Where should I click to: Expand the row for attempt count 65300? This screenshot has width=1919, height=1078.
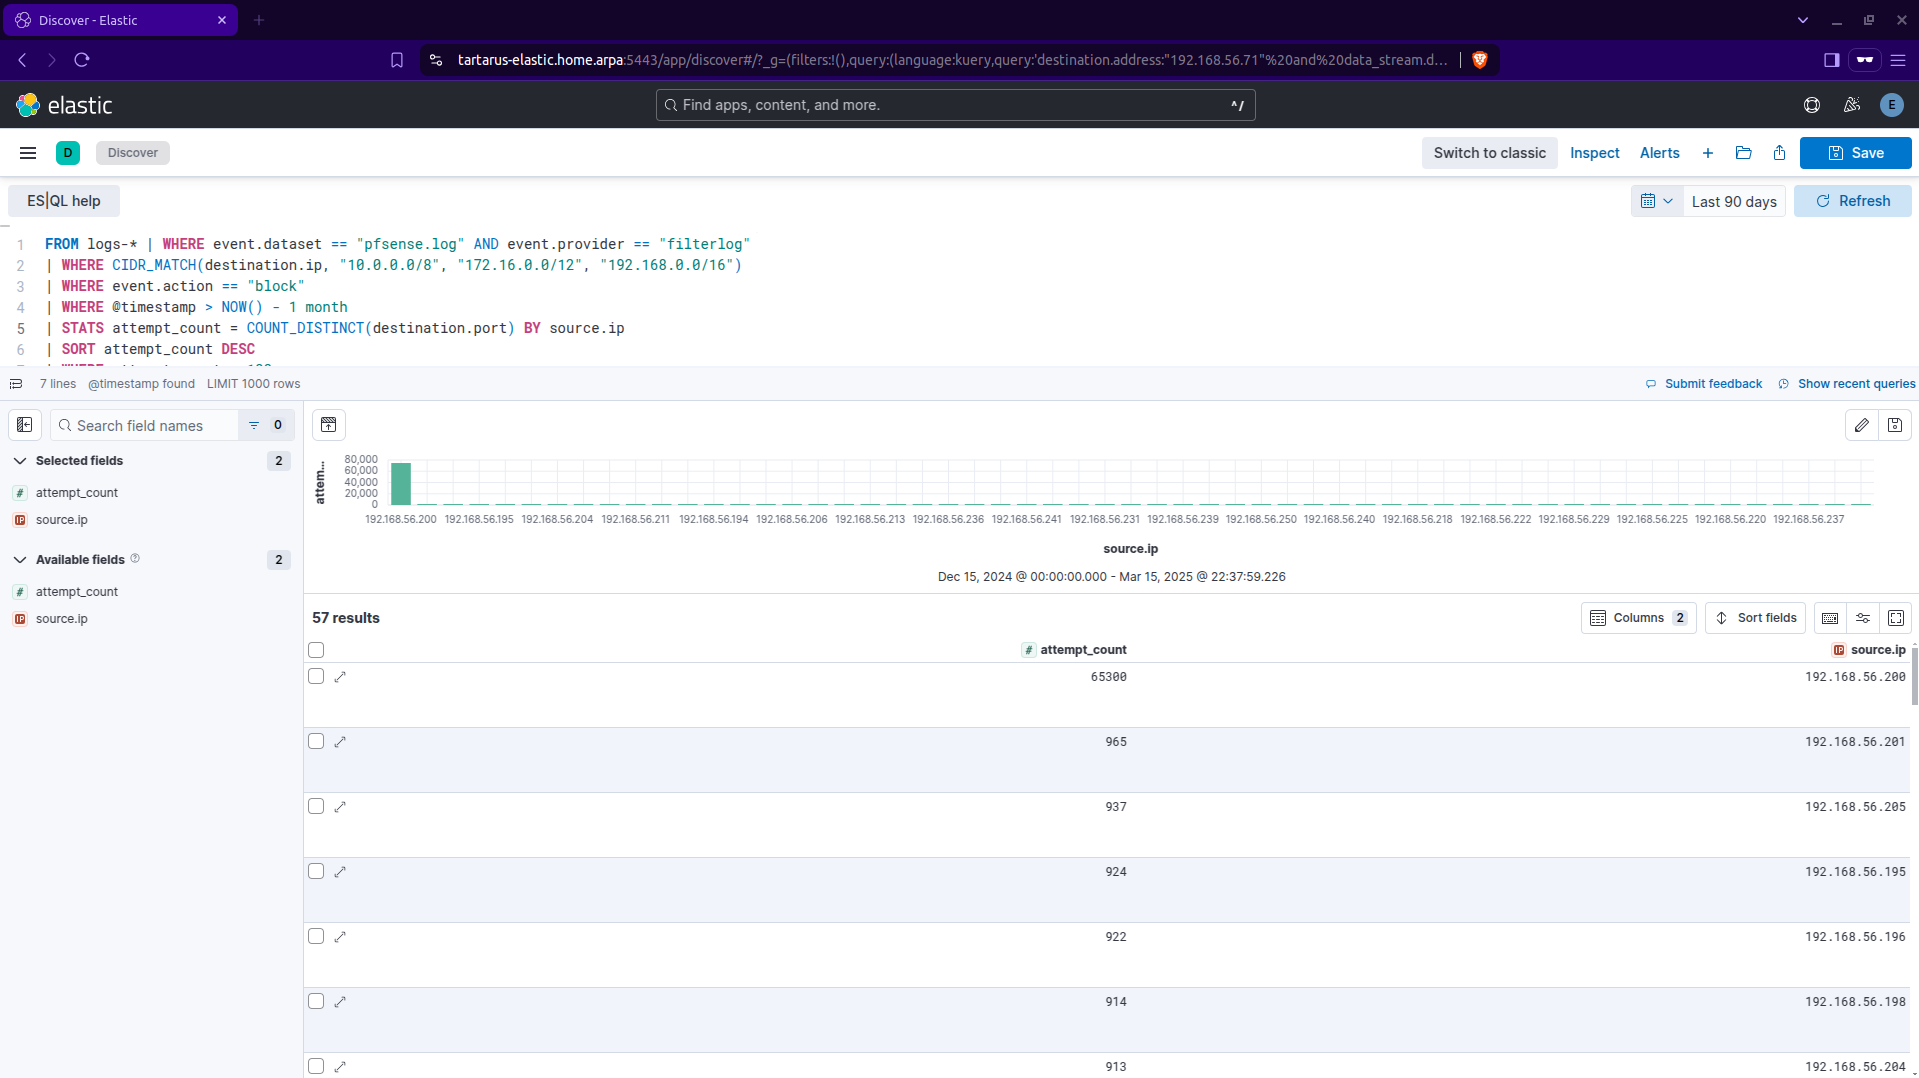pos(340,677)
